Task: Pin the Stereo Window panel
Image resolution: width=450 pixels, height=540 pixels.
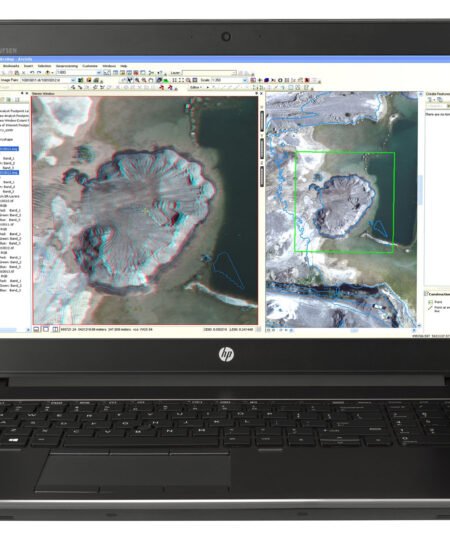Action: click(x=256, y=93)
